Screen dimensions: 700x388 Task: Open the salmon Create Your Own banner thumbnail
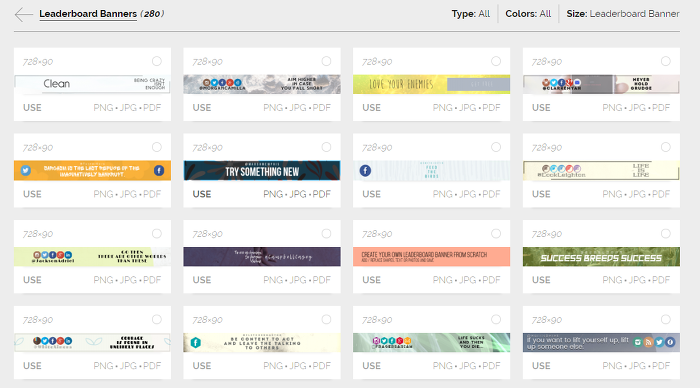[x=432, y=257]
